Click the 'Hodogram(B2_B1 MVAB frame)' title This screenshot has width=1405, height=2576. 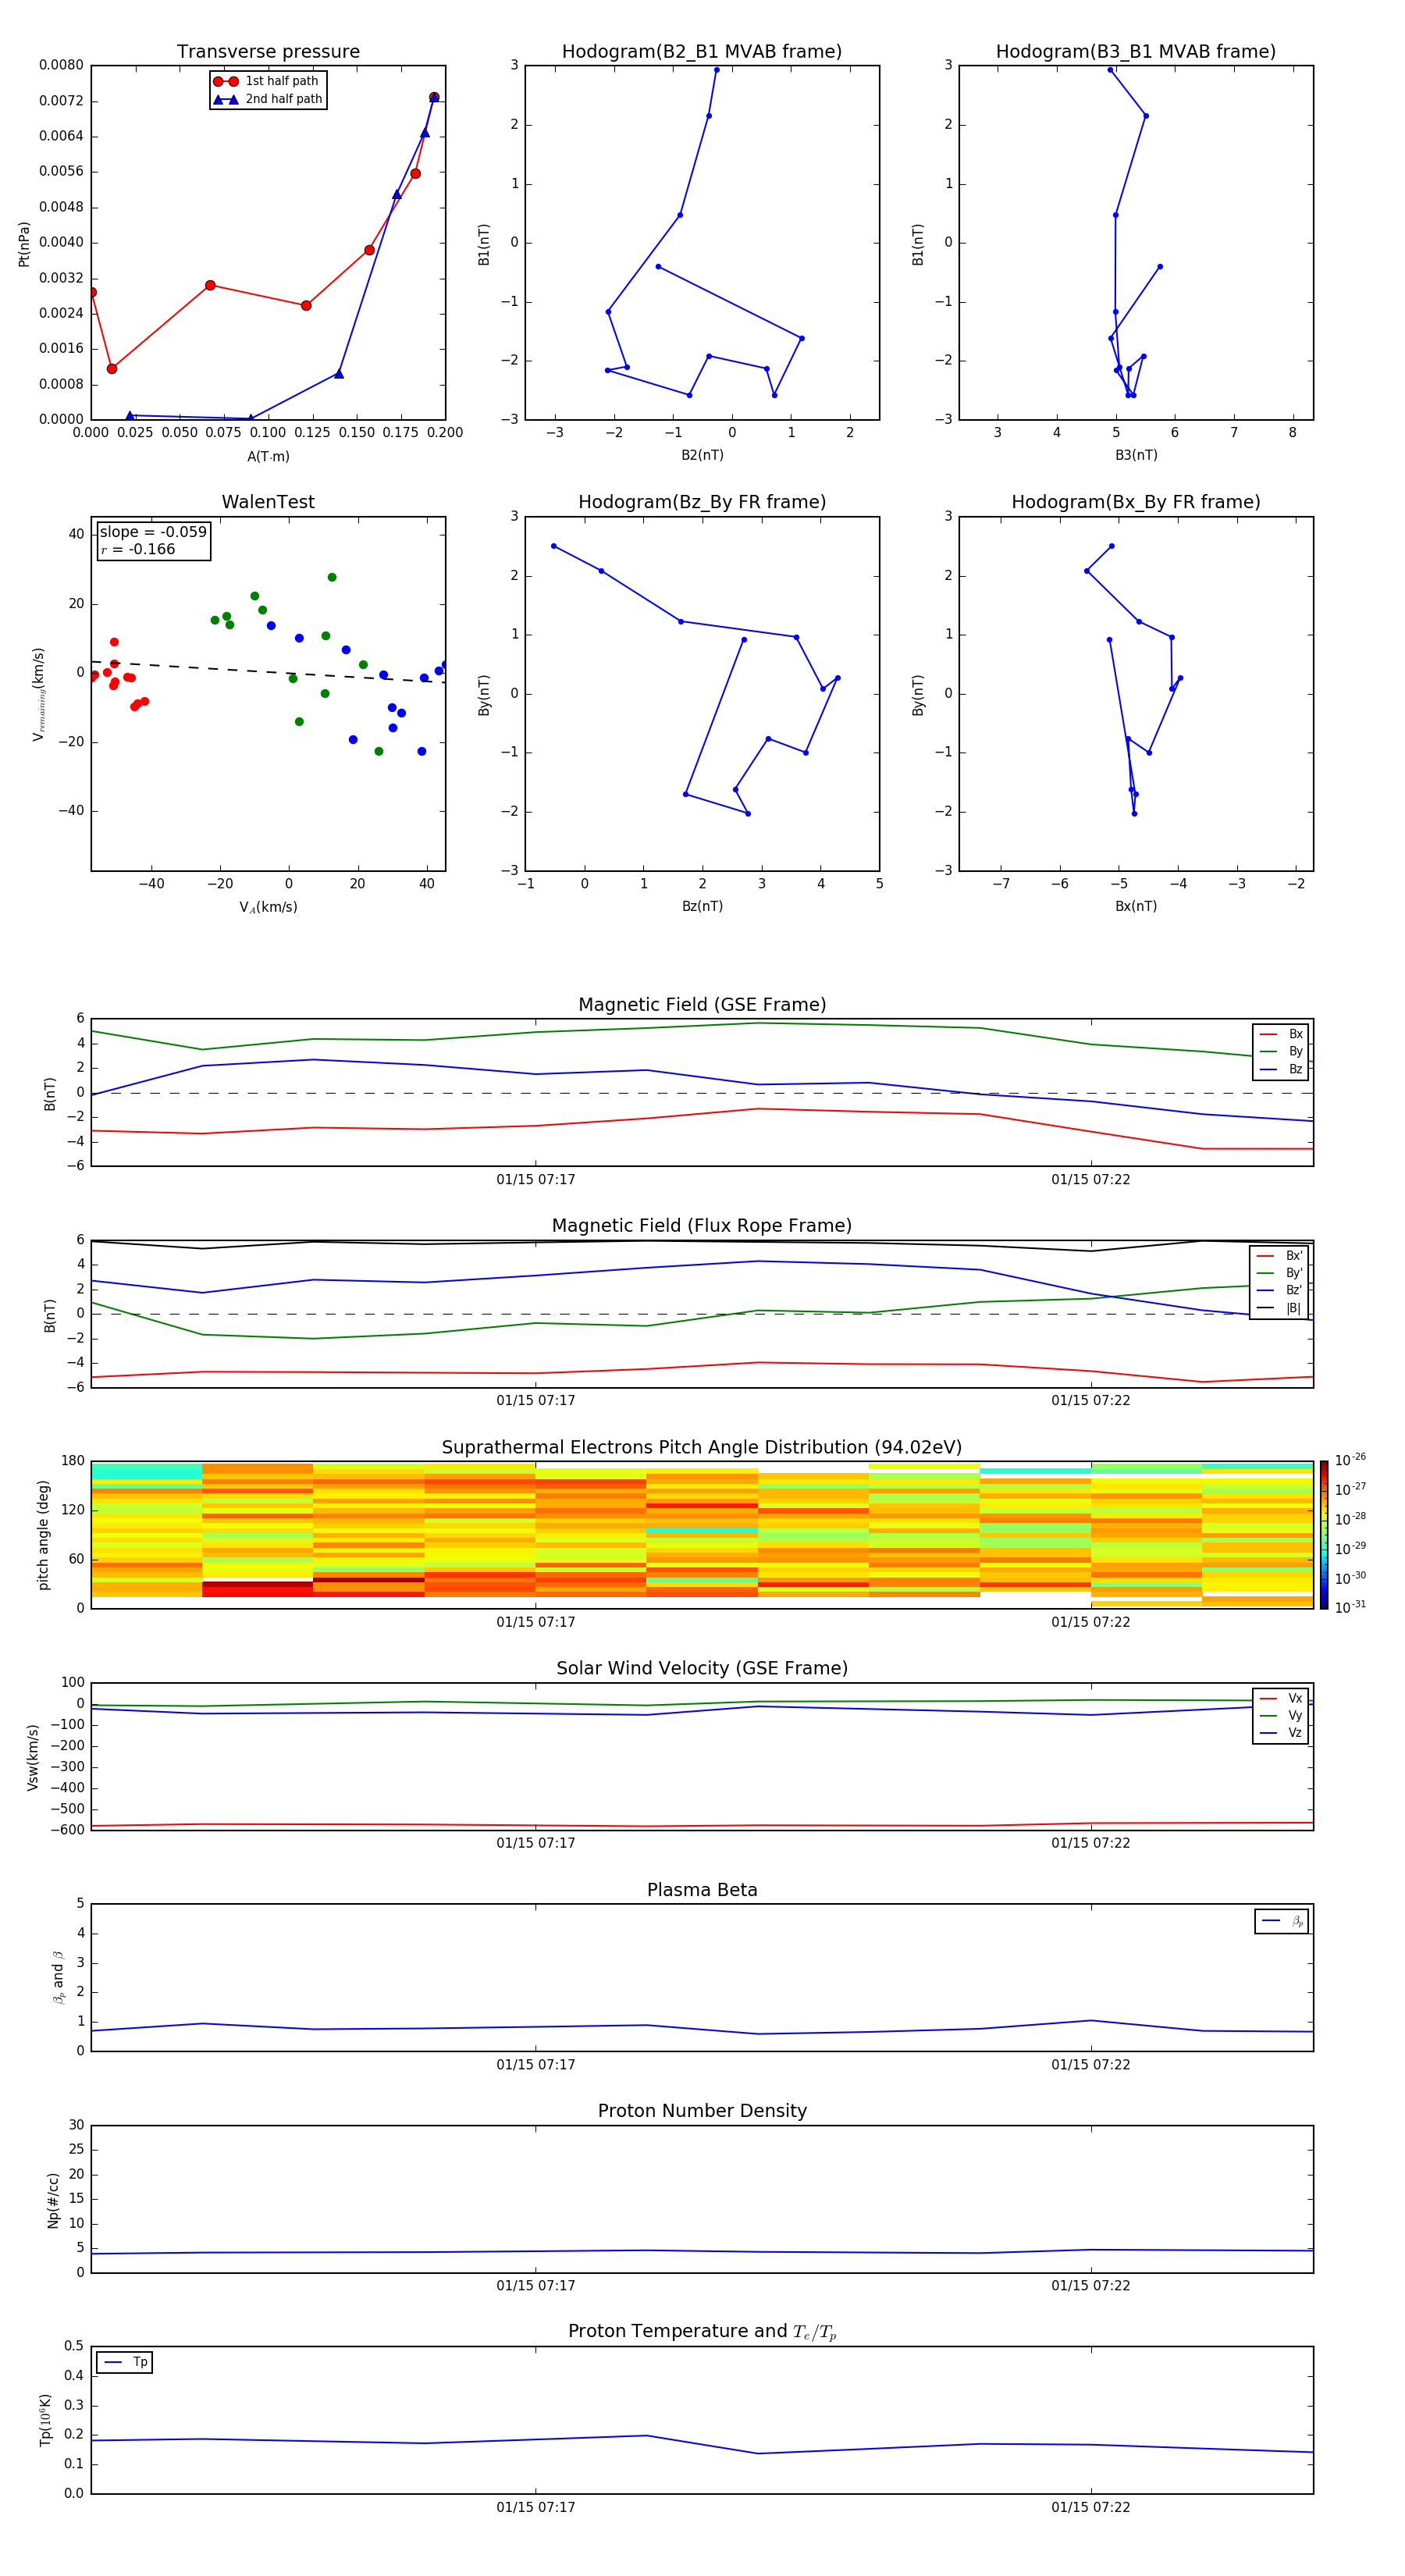[x=702, y=52]
